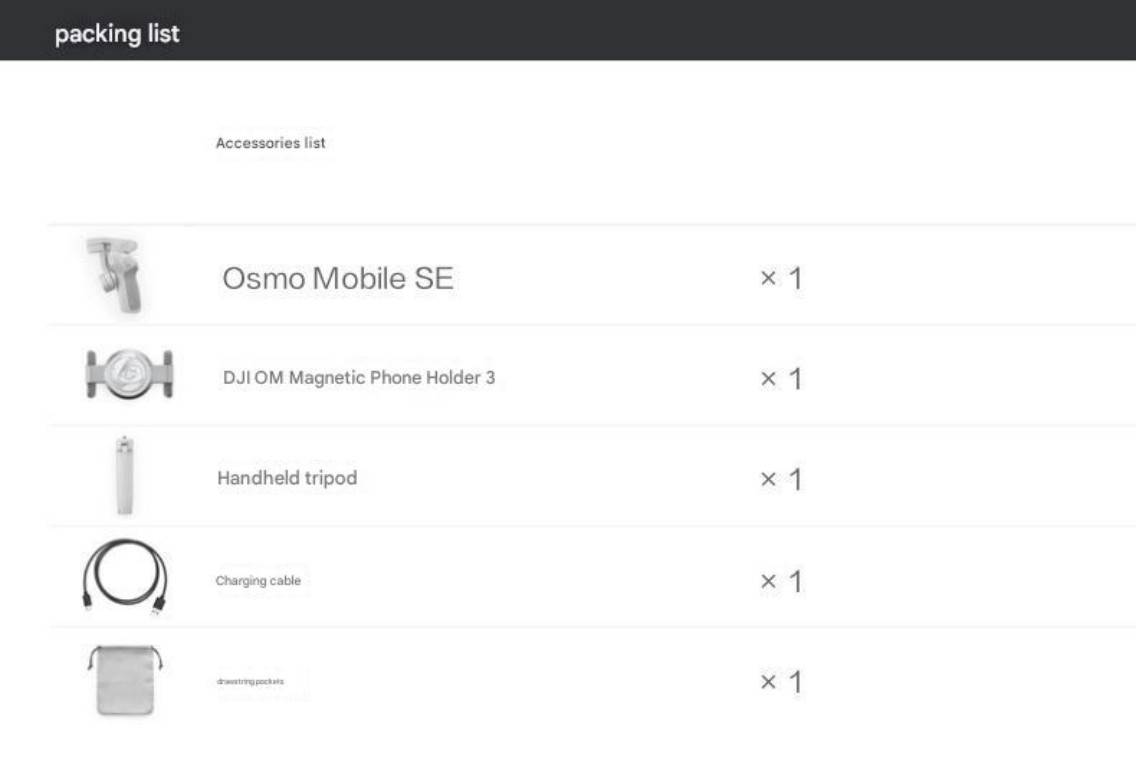Select the number 1 in the drawstring pockets row
1136x779 pixels.
point(795,681)
